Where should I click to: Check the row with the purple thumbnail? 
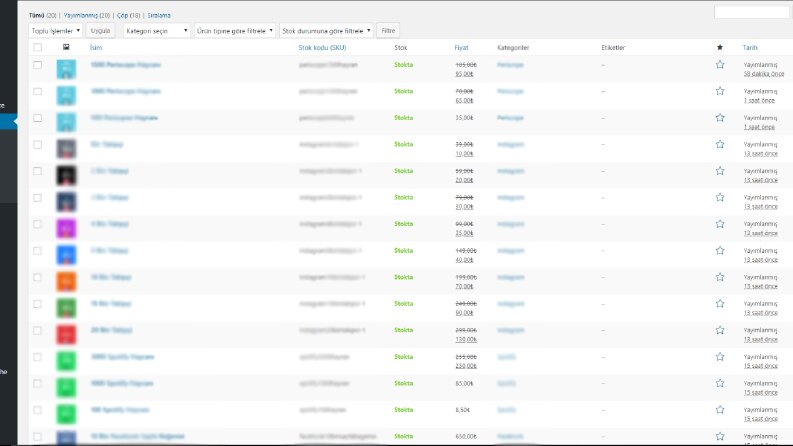pyautogui.click(x=37, y=224)
